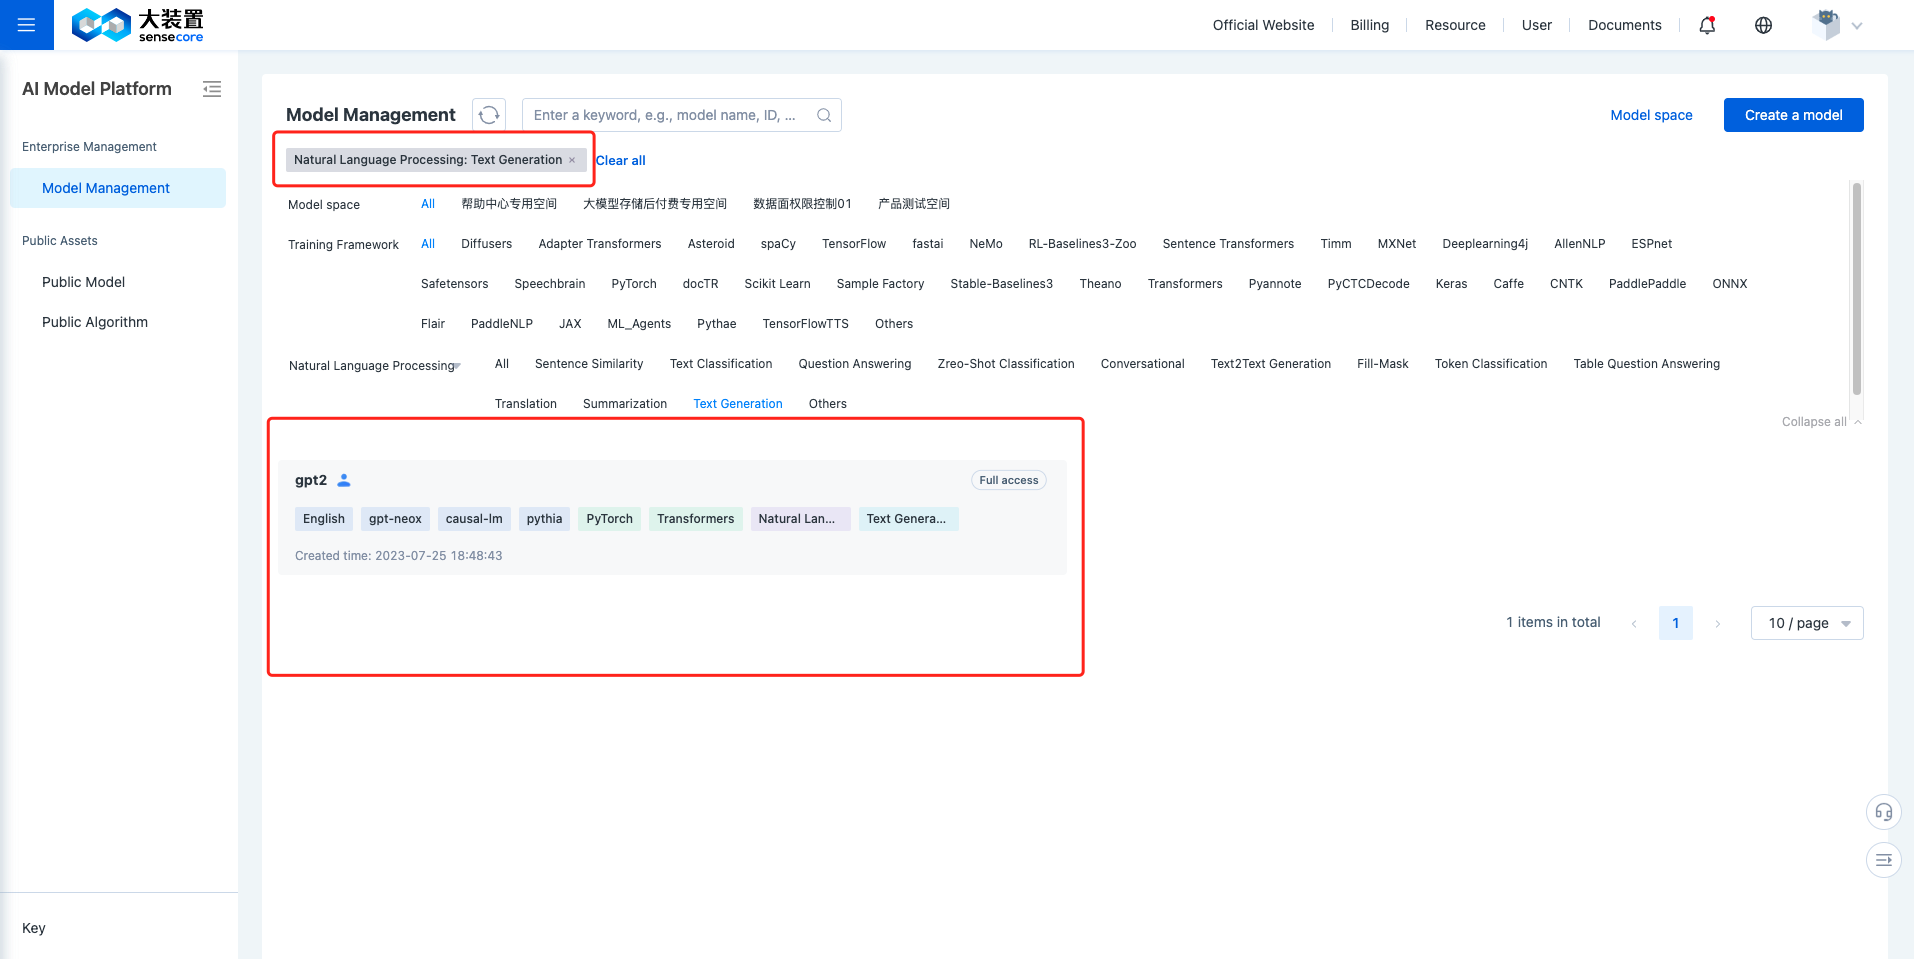The image size is (1914, 959).
Task: Filter by Keras framework
Action: pos(1451,284)
